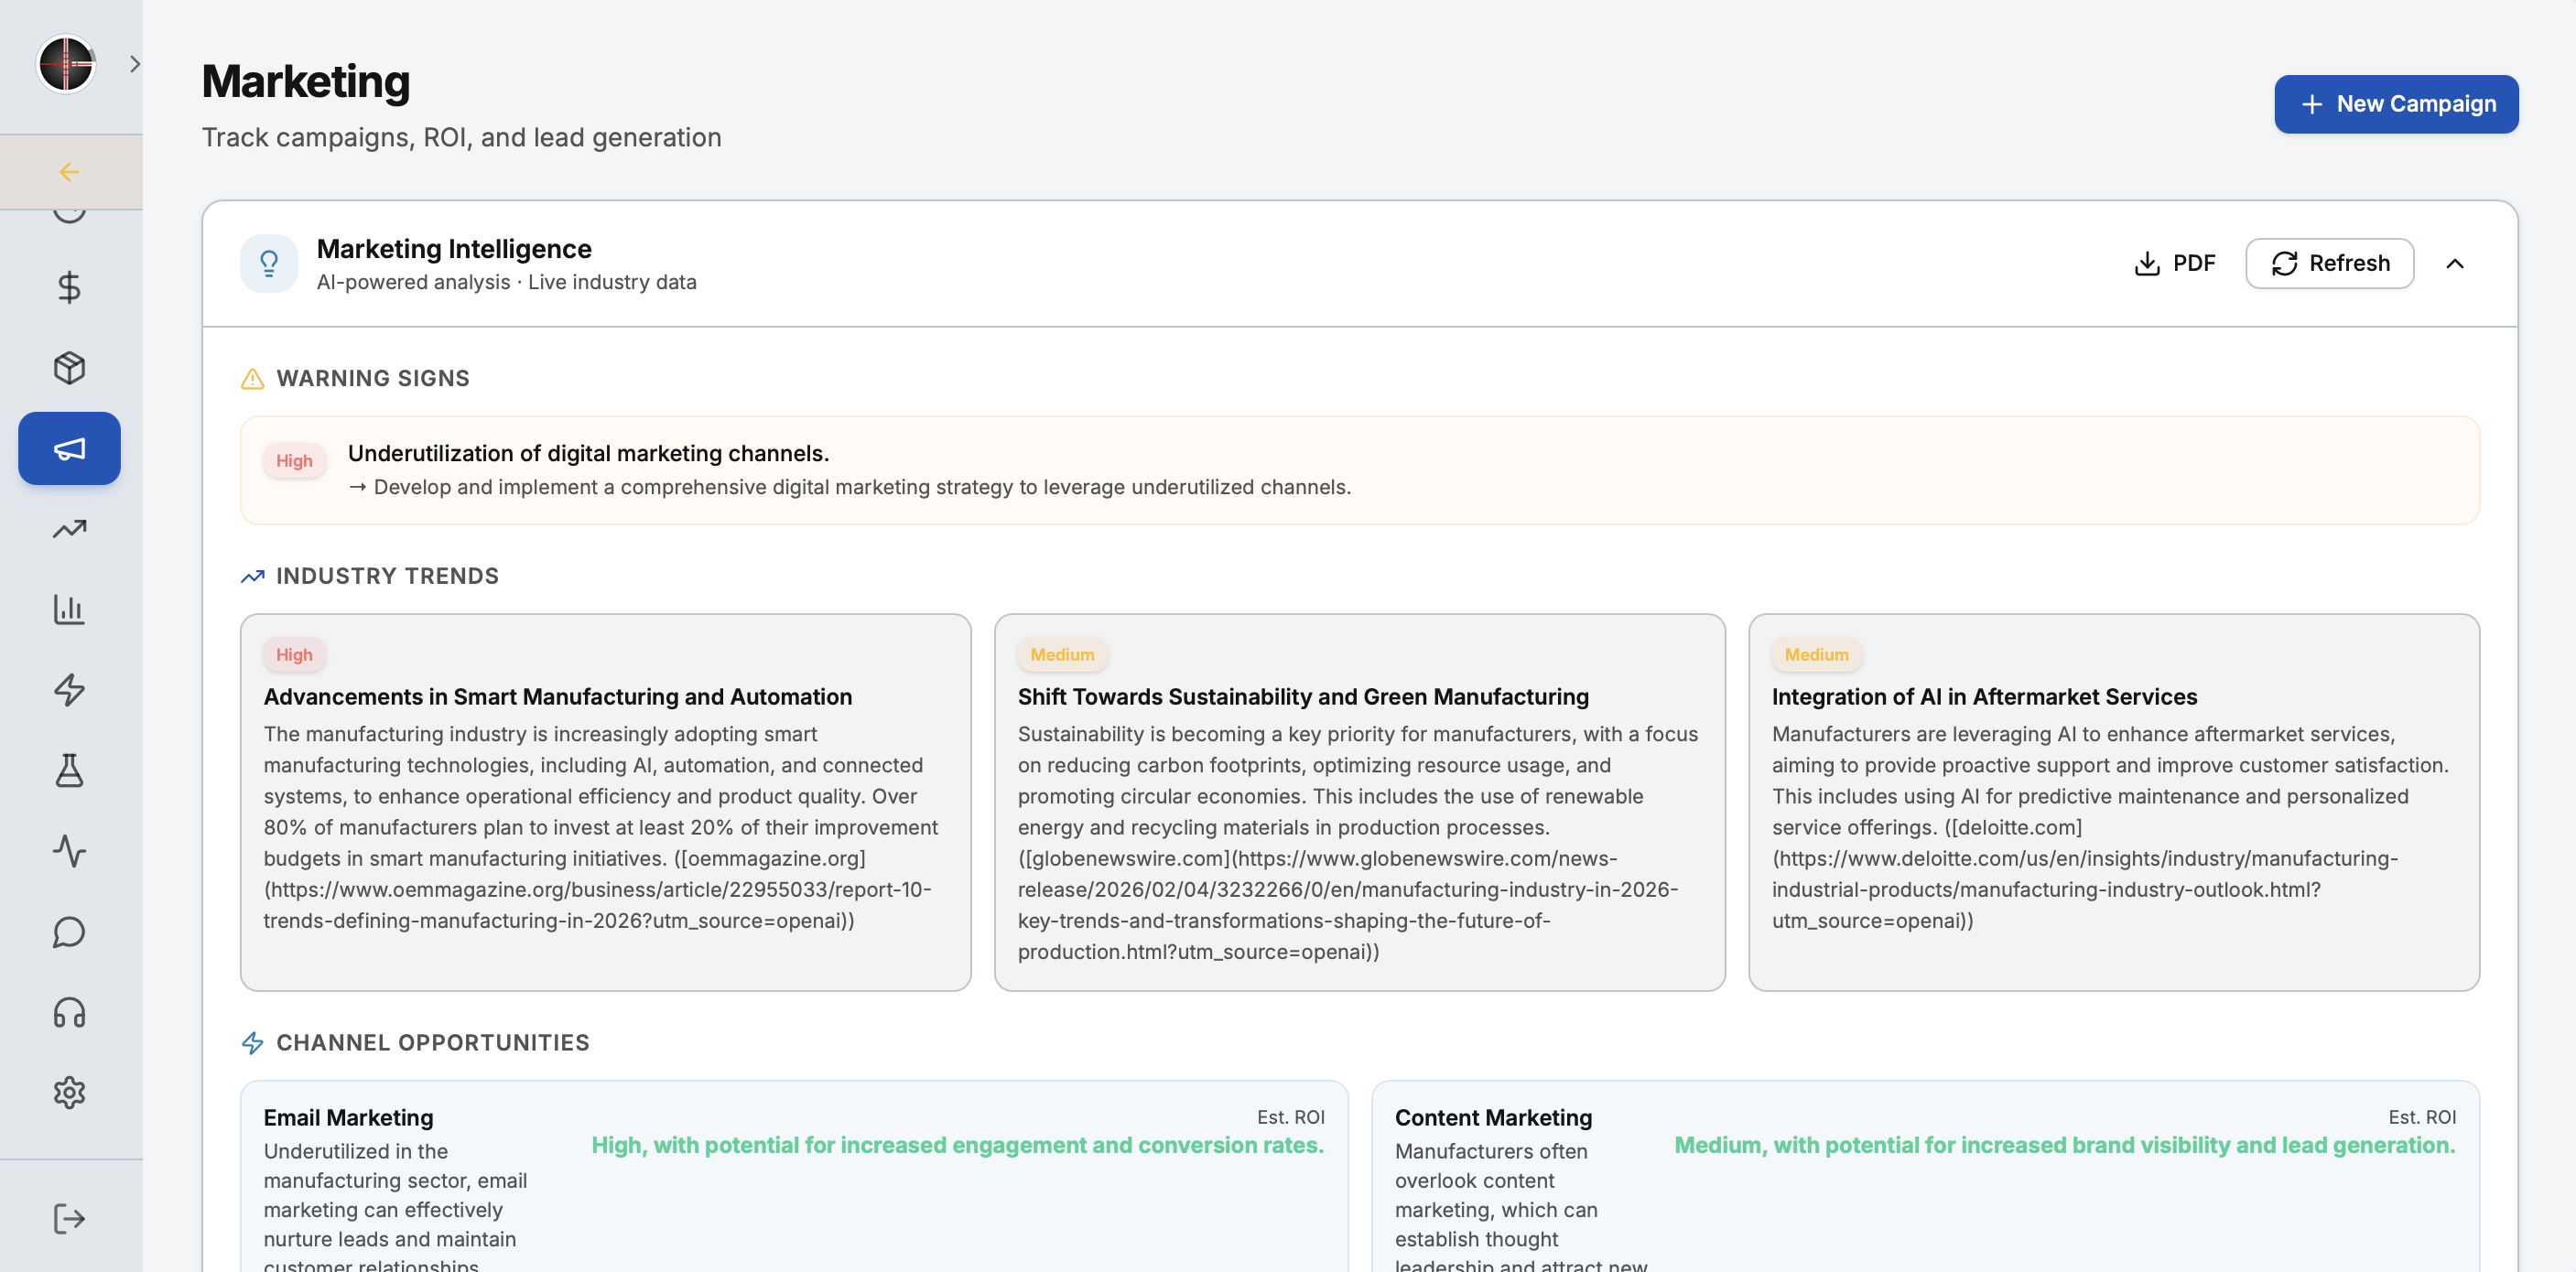
Task: Click High badge on Smart Manufacturing card
Action: click(x=294, y=655)
